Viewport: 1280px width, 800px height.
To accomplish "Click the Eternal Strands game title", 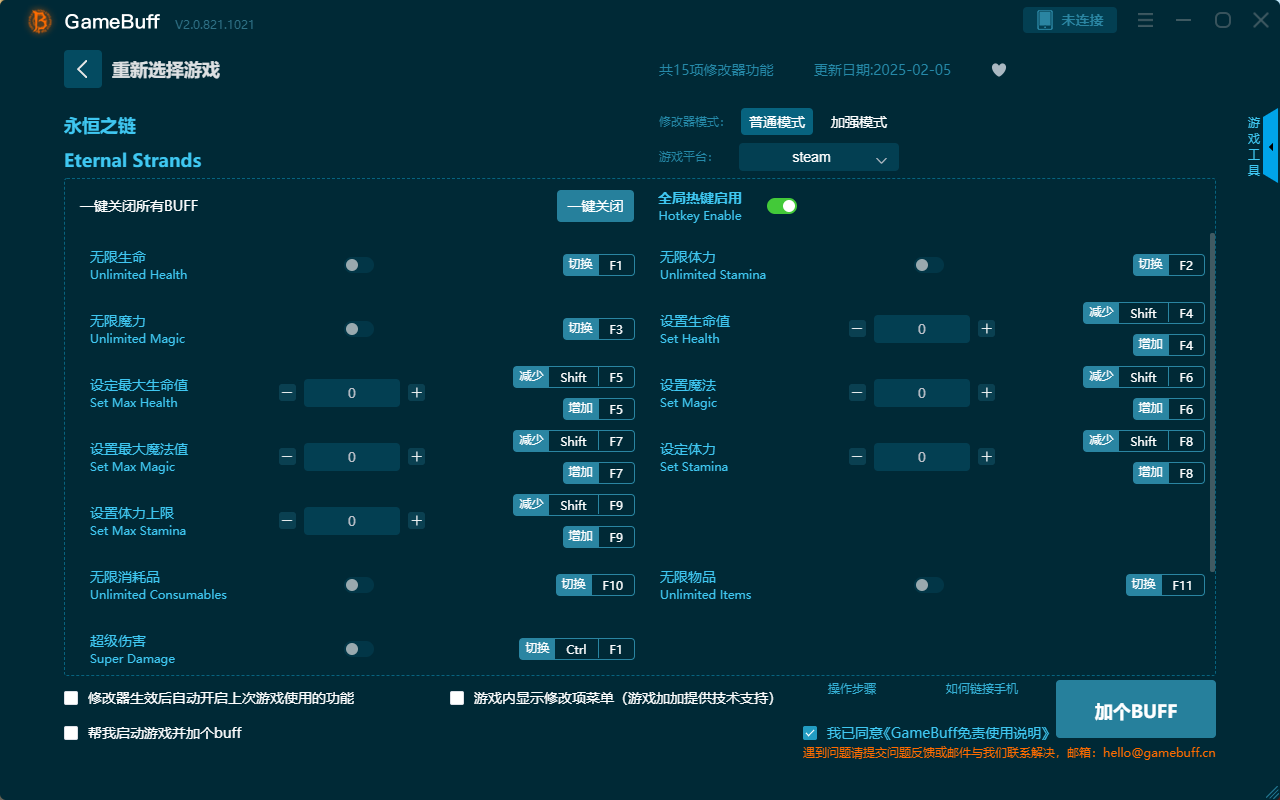I will click(x=133, y=161).
